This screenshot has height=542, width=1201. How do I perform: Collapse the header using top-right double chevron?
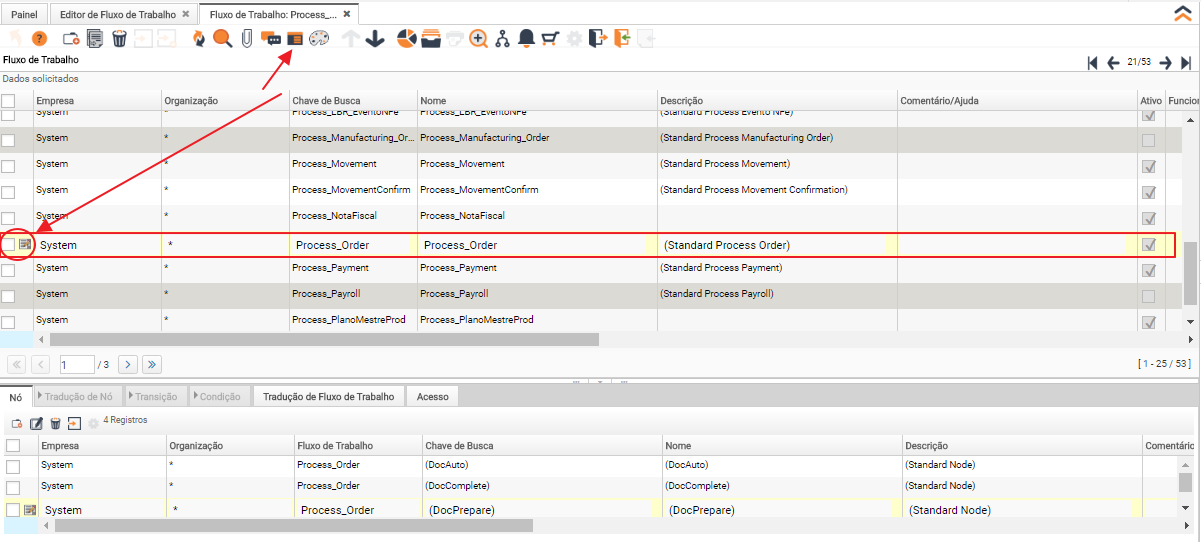[1181, 13]
